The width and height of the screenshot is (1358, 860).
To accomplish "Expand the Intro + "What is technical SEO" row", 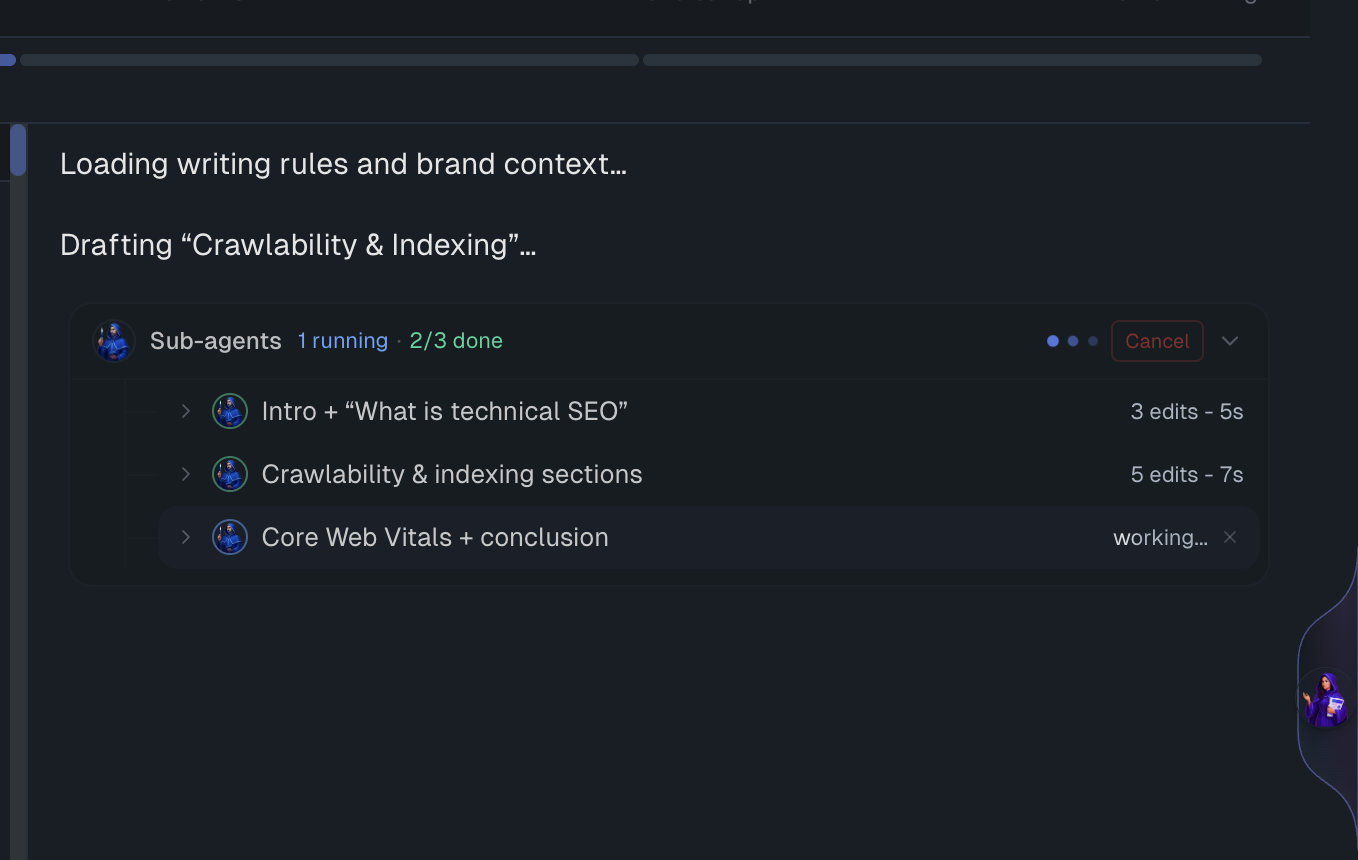I will click(185, 411).
